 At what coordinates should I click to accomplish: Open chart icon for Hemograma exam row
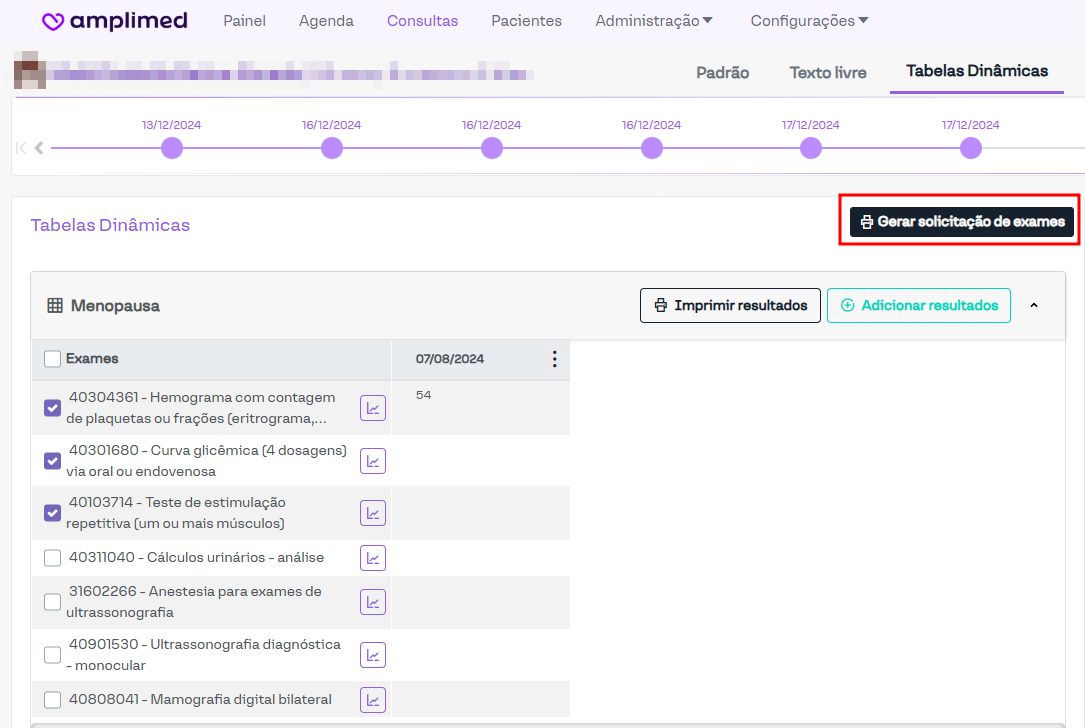[x=373, y=408]
